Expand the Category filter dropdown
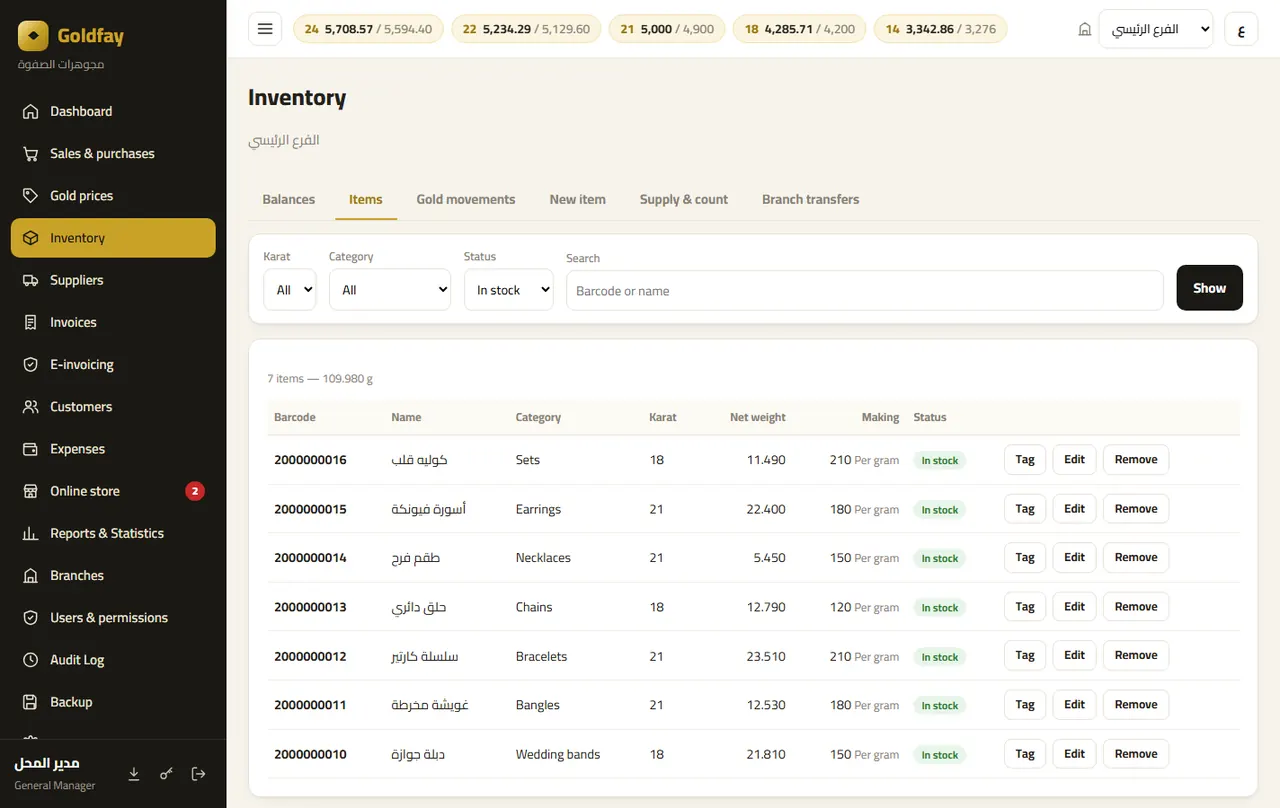The height and width of the screenshot is (808, 1280). click(390, 290)
